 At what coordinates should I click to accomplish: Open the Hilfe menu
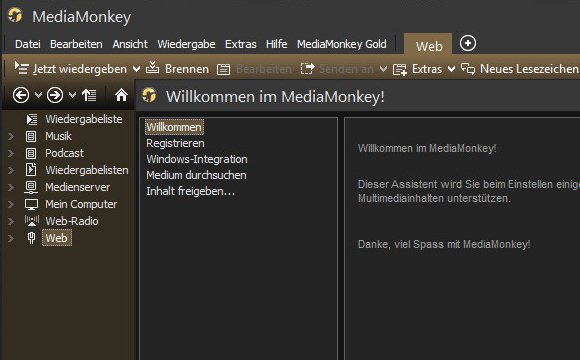pos(276,44)
